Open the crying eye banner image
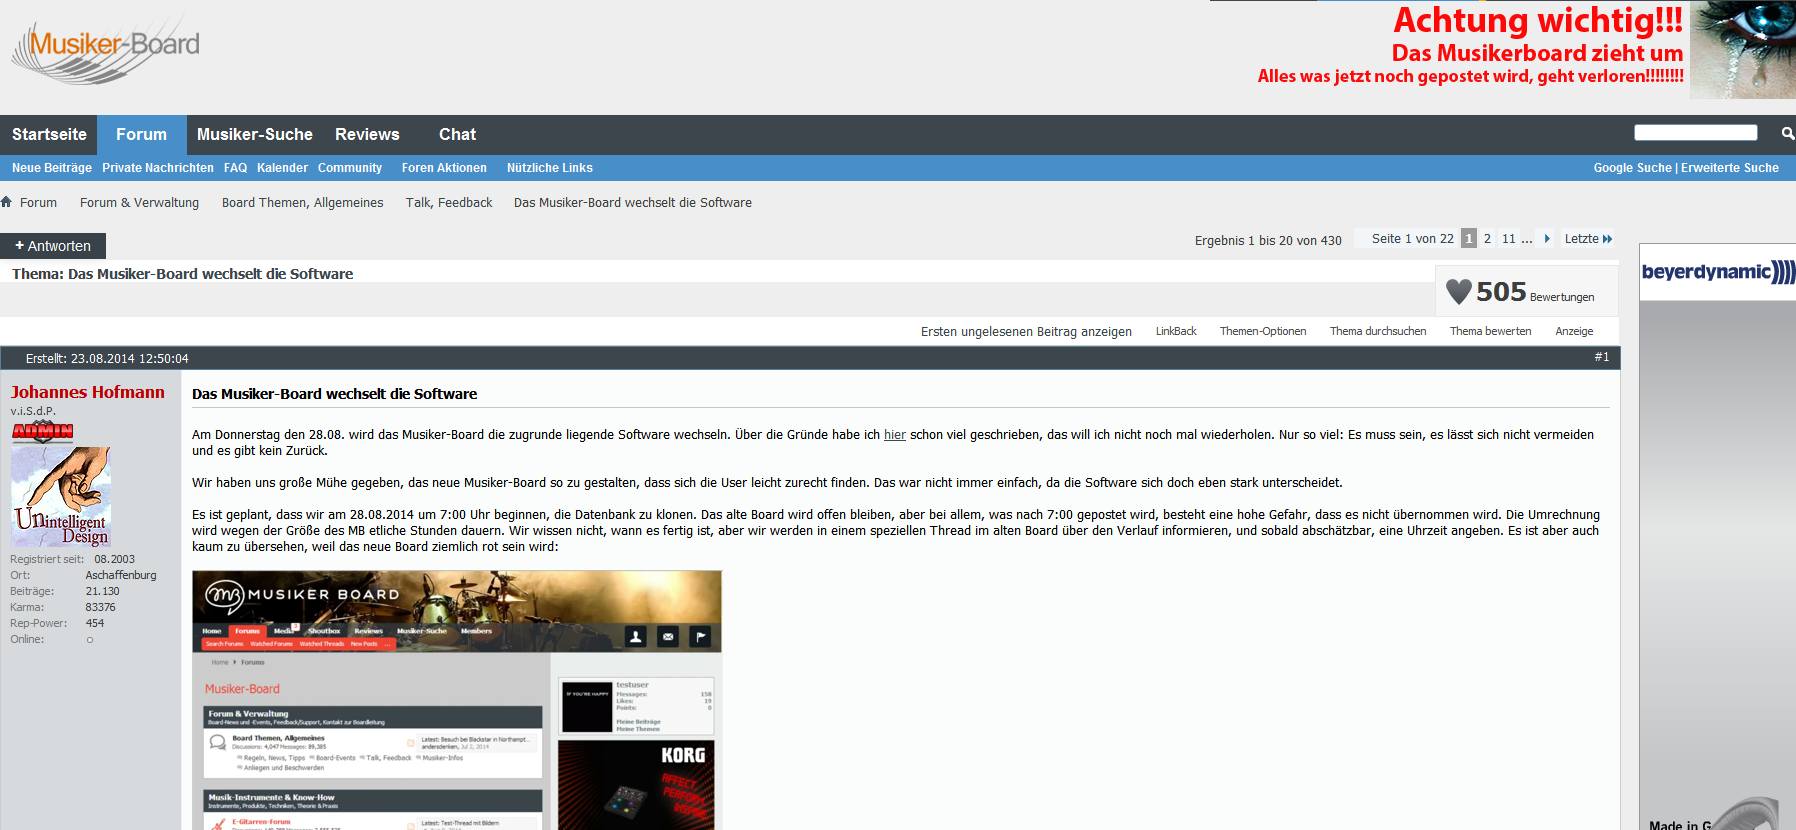This screenshot has width=1796, height=830. click(x=1742, y=49)
